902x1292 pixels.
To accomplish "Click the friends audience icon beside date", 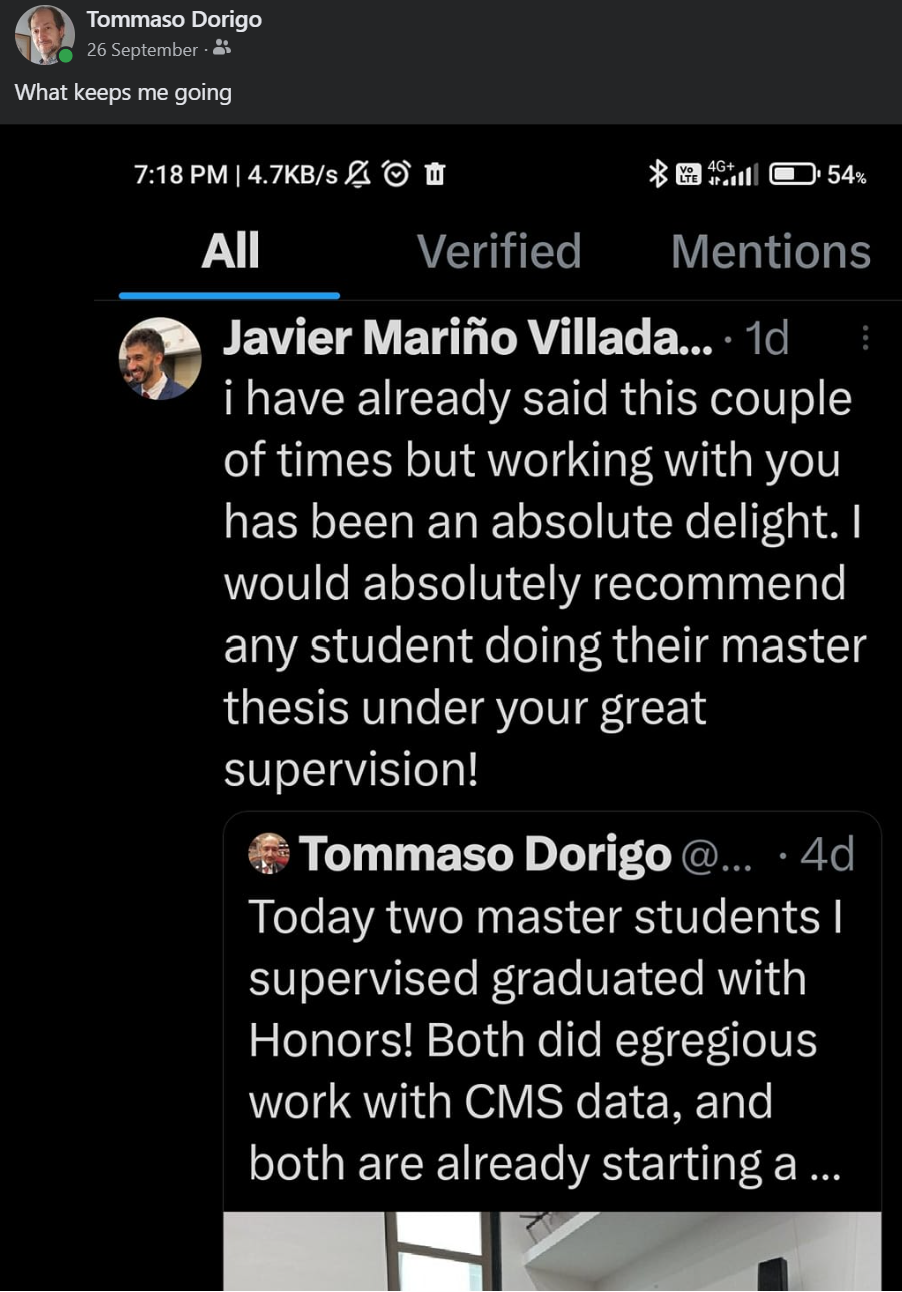I will coord(222,48).
